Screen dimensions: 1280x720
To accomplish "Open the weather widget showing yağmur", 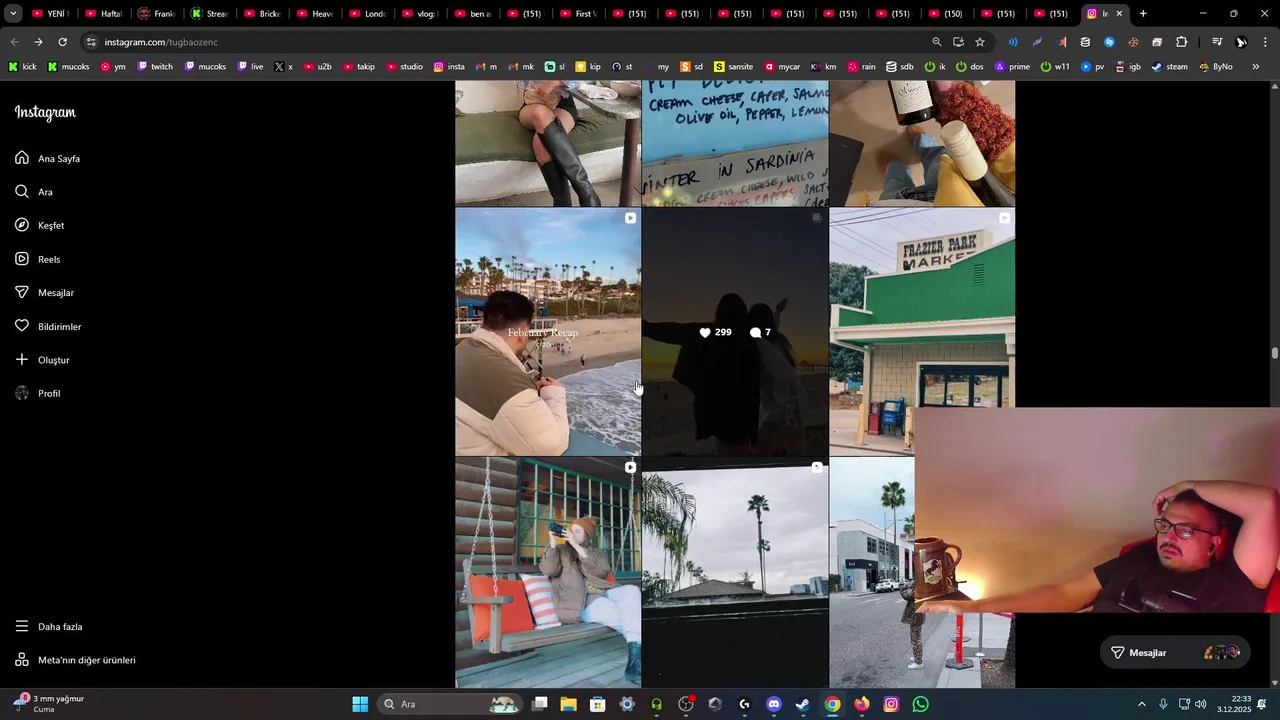I will click(50, 704).
